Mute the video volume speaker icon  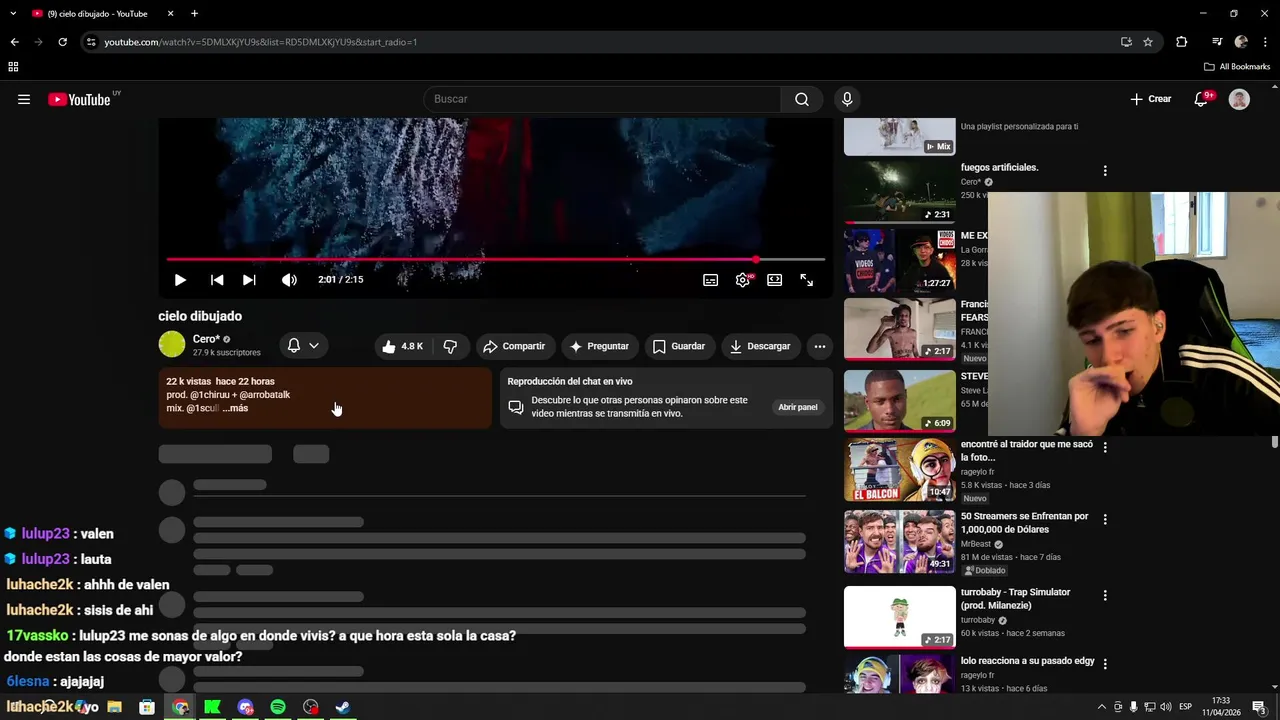(x=289, y=280)
